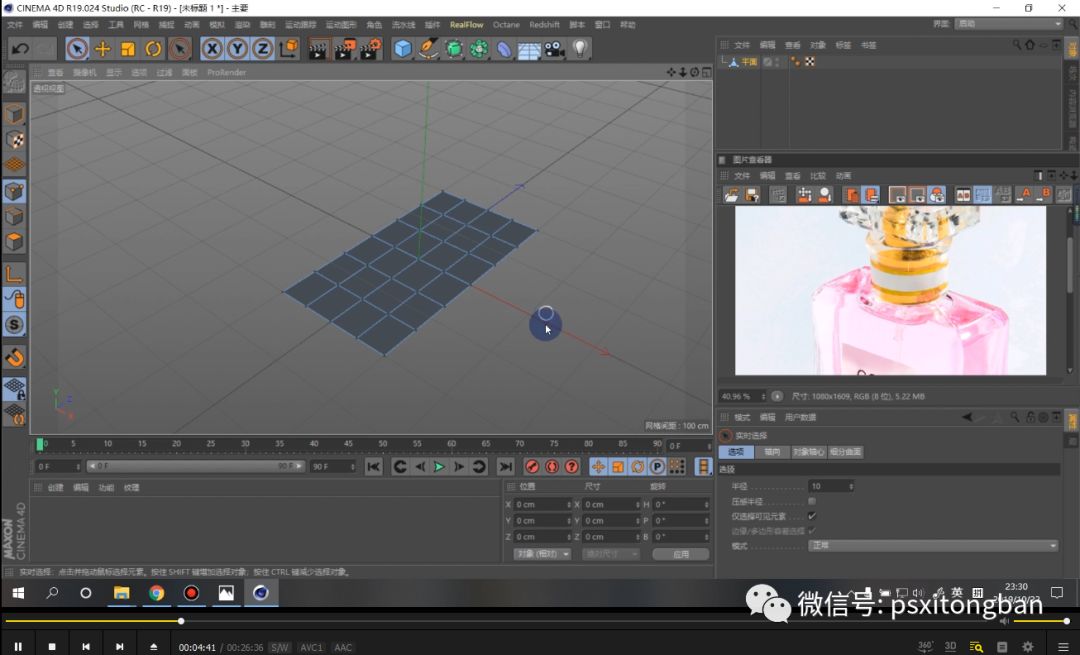
Task: Switch to the subdivision surface tab
Action: click(x=845, y=452)
